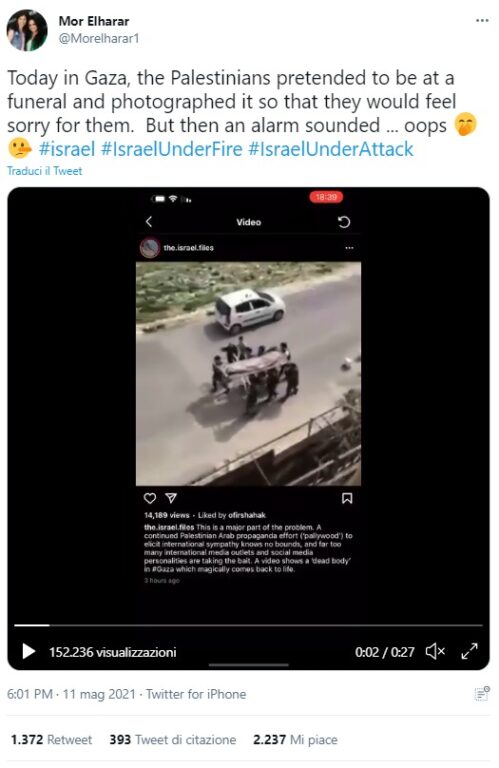This screenshot has width=499, height=768.
Task: Tap the back arrow in embedded video
Action: pyautogui.click(x=149, y=222)
